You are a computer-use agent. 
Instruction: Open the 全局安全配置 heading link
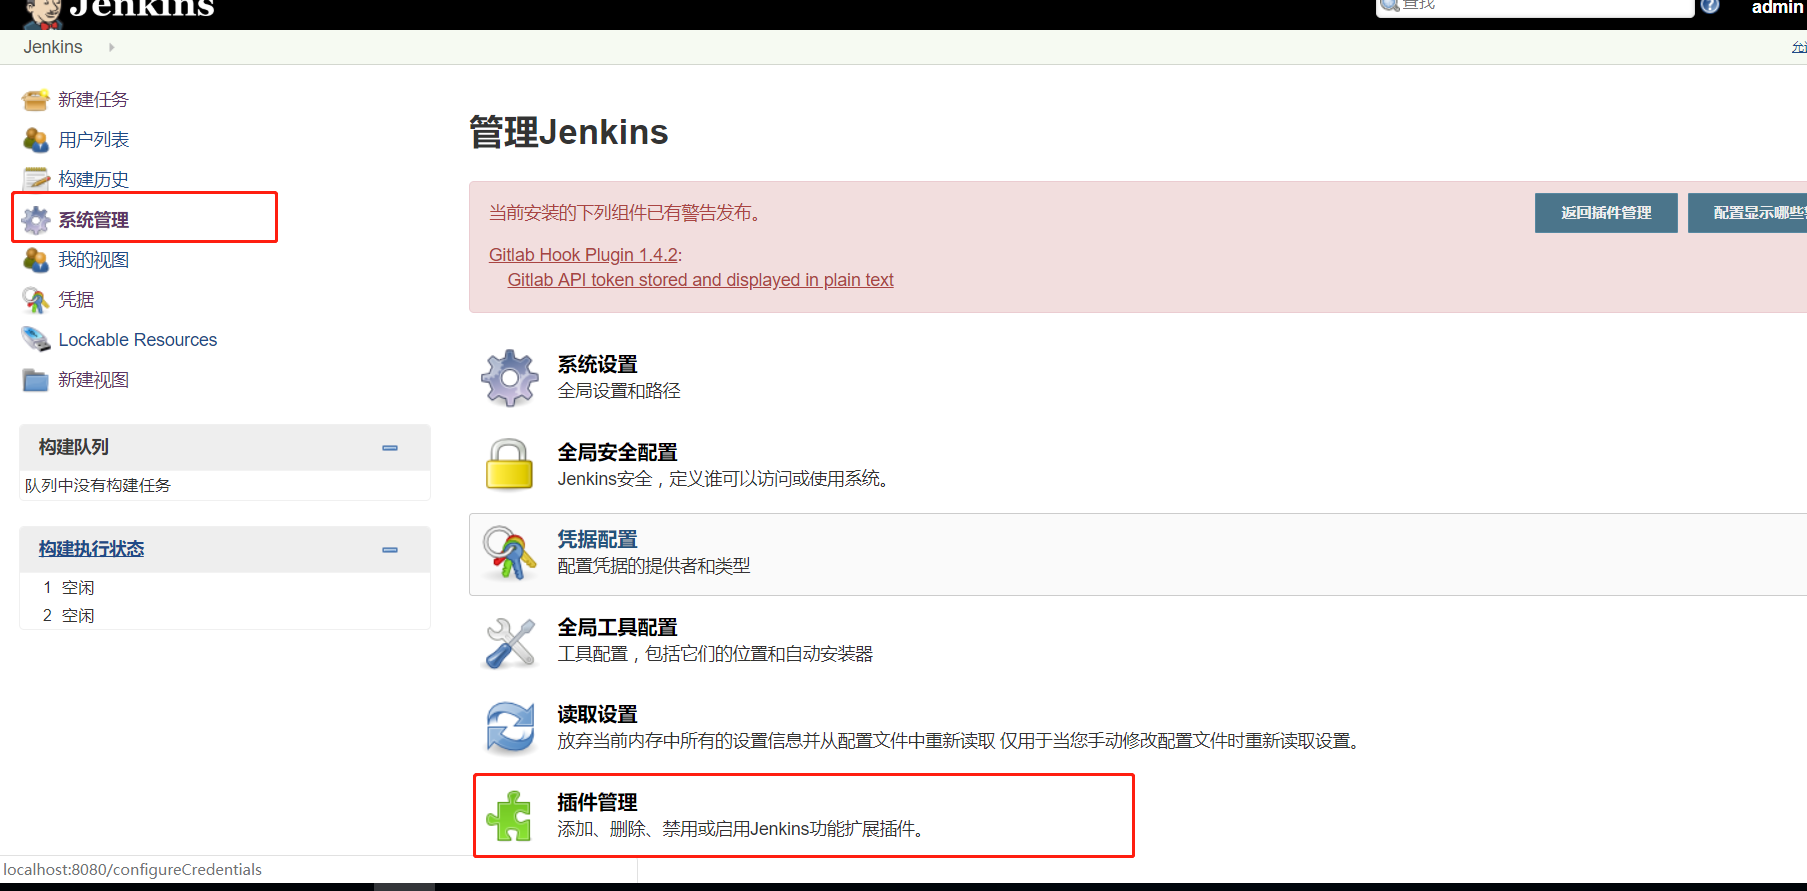(617, 452)
